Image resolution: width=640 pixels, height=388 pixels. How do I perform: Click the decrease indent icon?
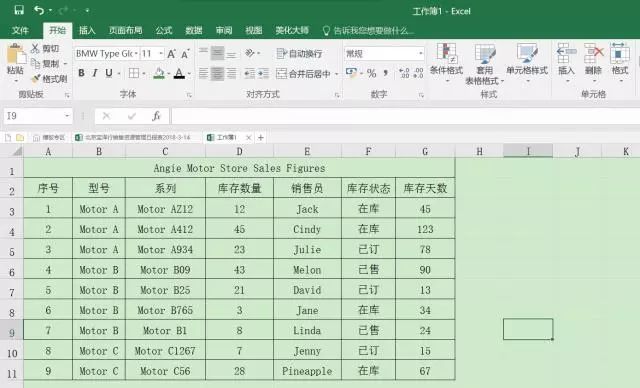tap(249, 73)
